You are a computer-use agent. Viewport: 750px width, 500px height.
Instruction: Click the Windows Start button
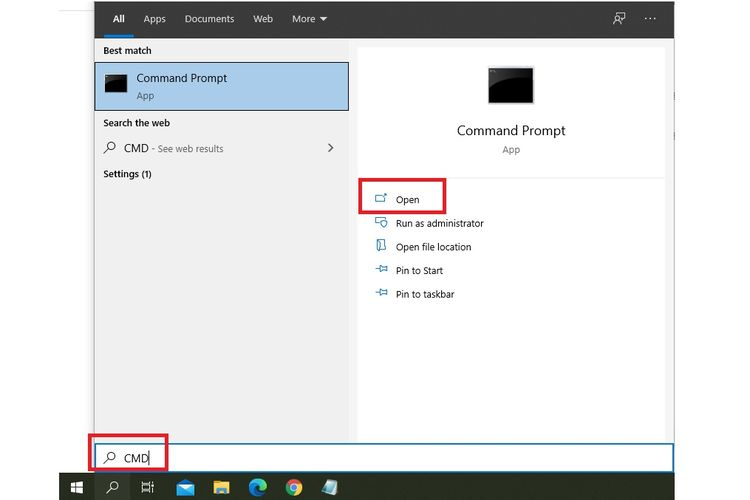tap(77, 487)
